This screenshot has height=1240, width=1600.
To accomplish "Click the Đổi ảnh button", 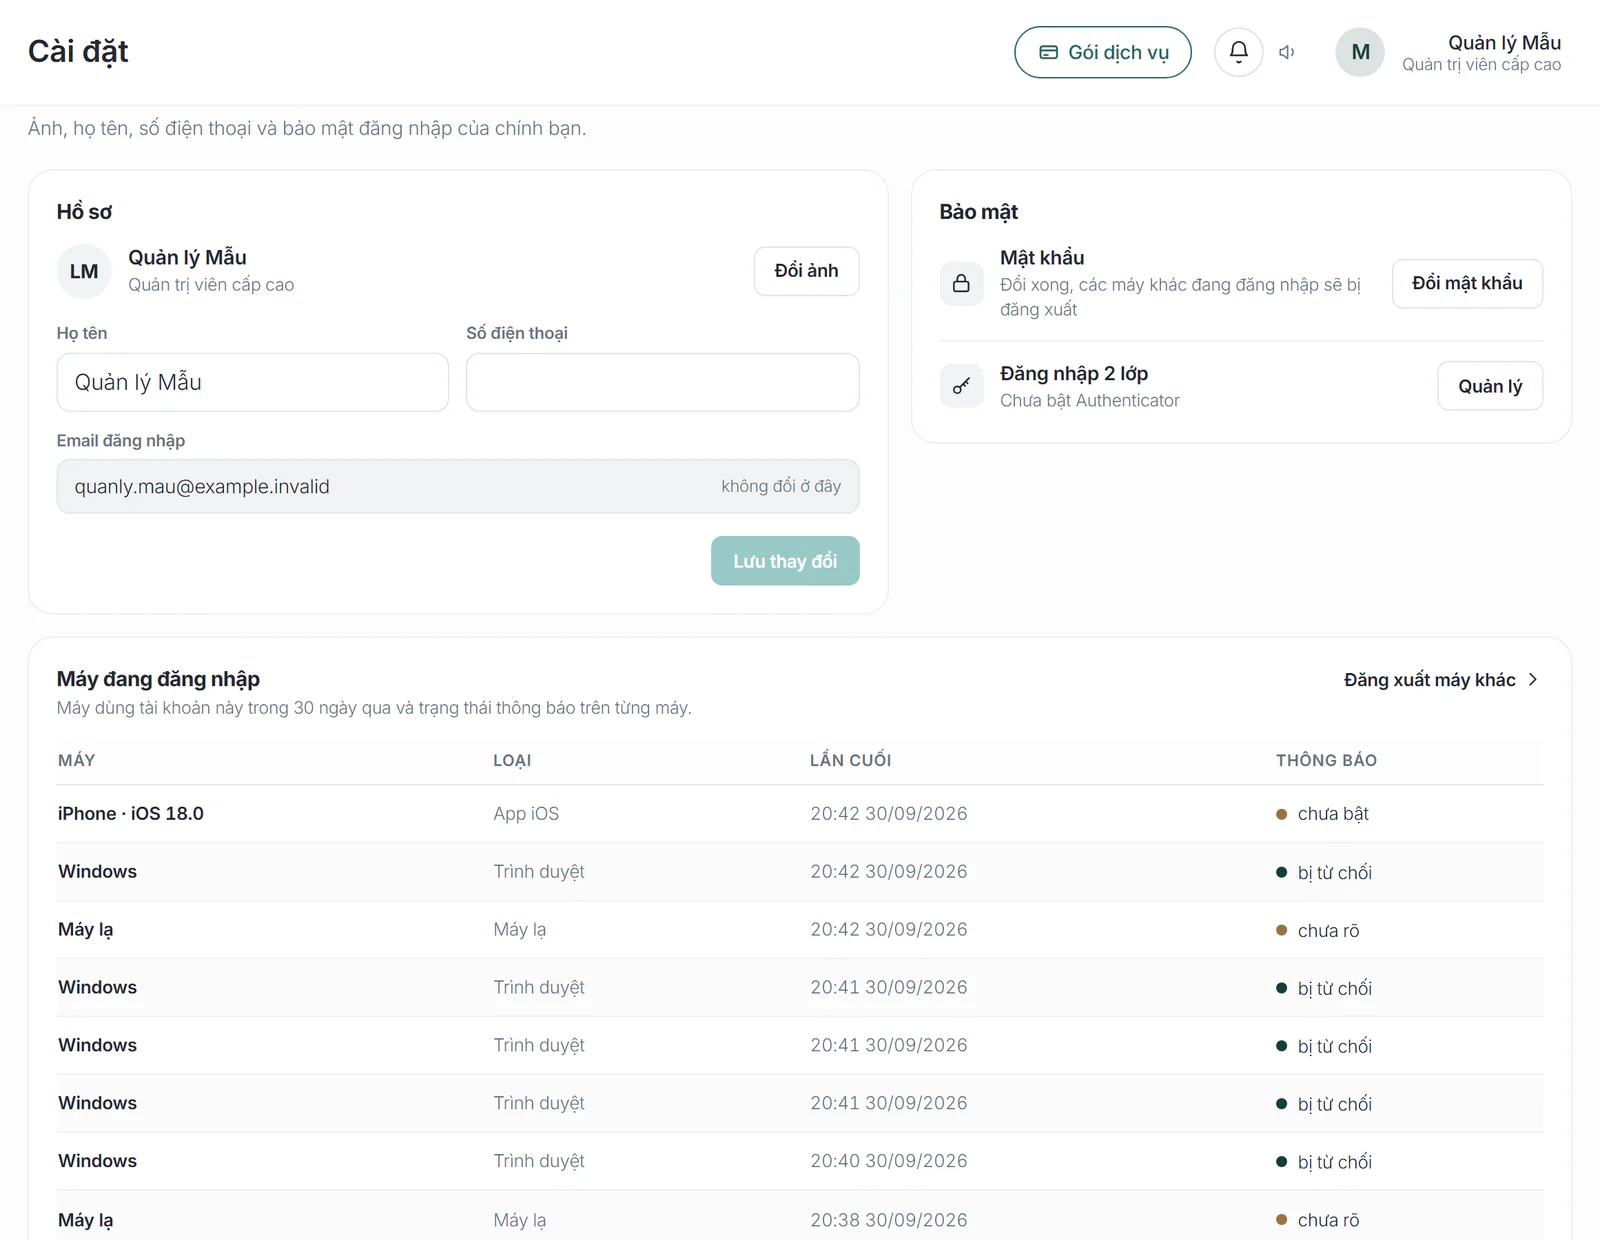I will tap(806, 271).
